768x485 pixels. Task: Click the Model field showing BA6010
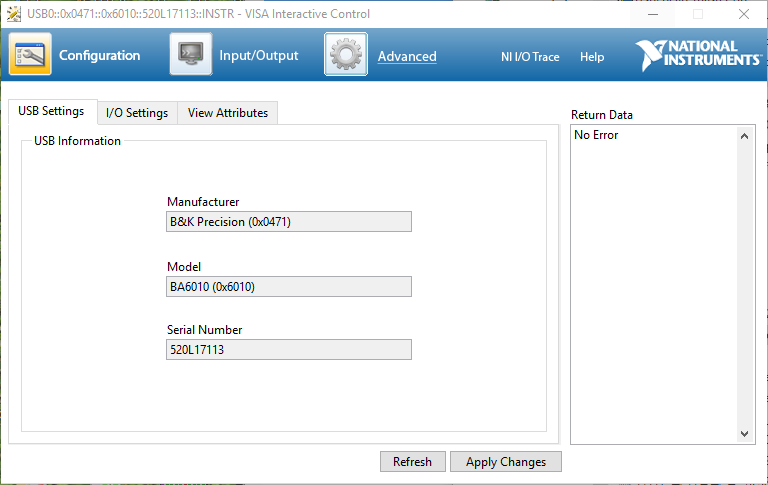[289, 287]
